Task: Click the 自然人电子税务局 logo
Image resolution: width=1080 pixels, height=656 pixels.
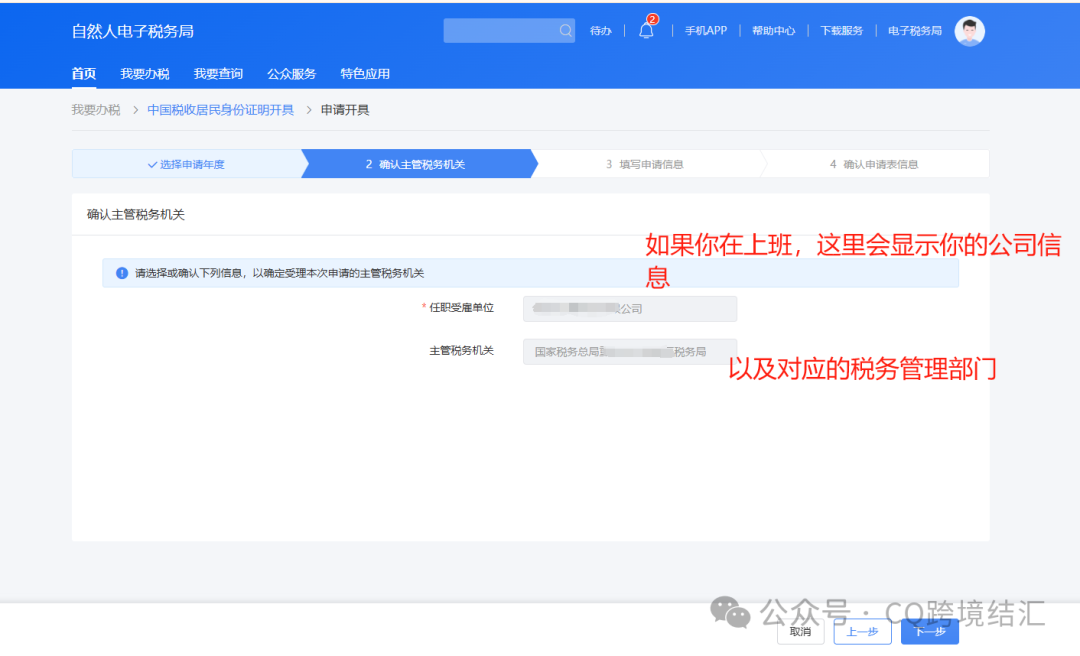Action: (x=131, y=31)
